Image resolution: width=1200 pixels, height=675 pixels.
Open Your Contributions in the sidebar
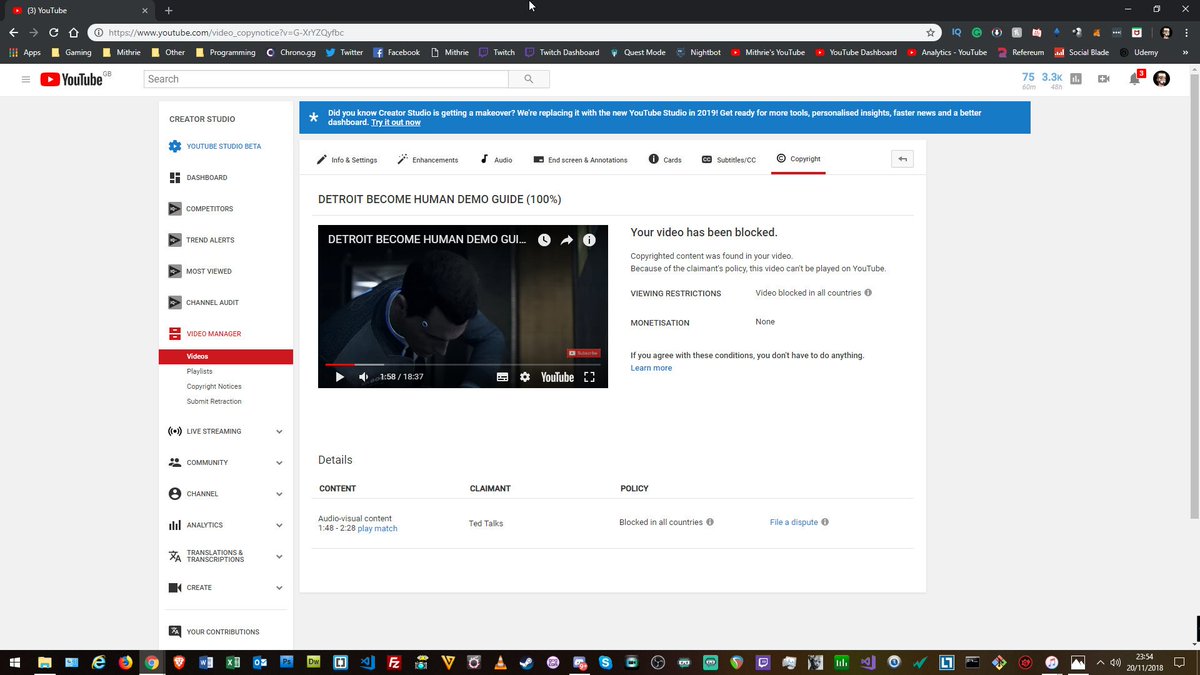[x=214, y=632]
